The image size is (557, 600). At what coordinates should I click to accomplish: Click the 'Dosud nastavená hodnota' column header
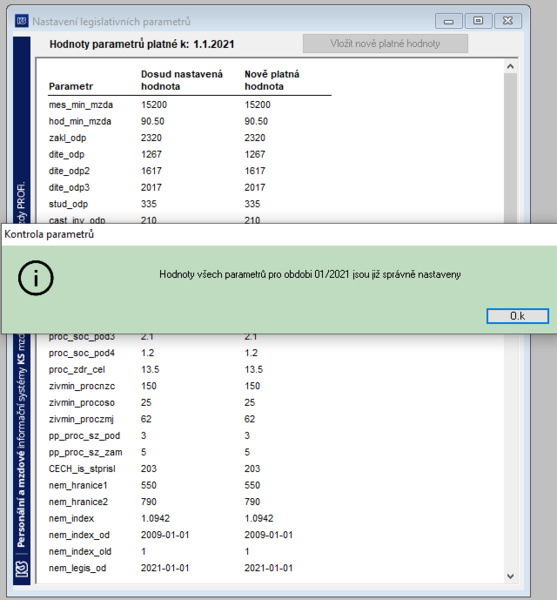coord(182,80)
